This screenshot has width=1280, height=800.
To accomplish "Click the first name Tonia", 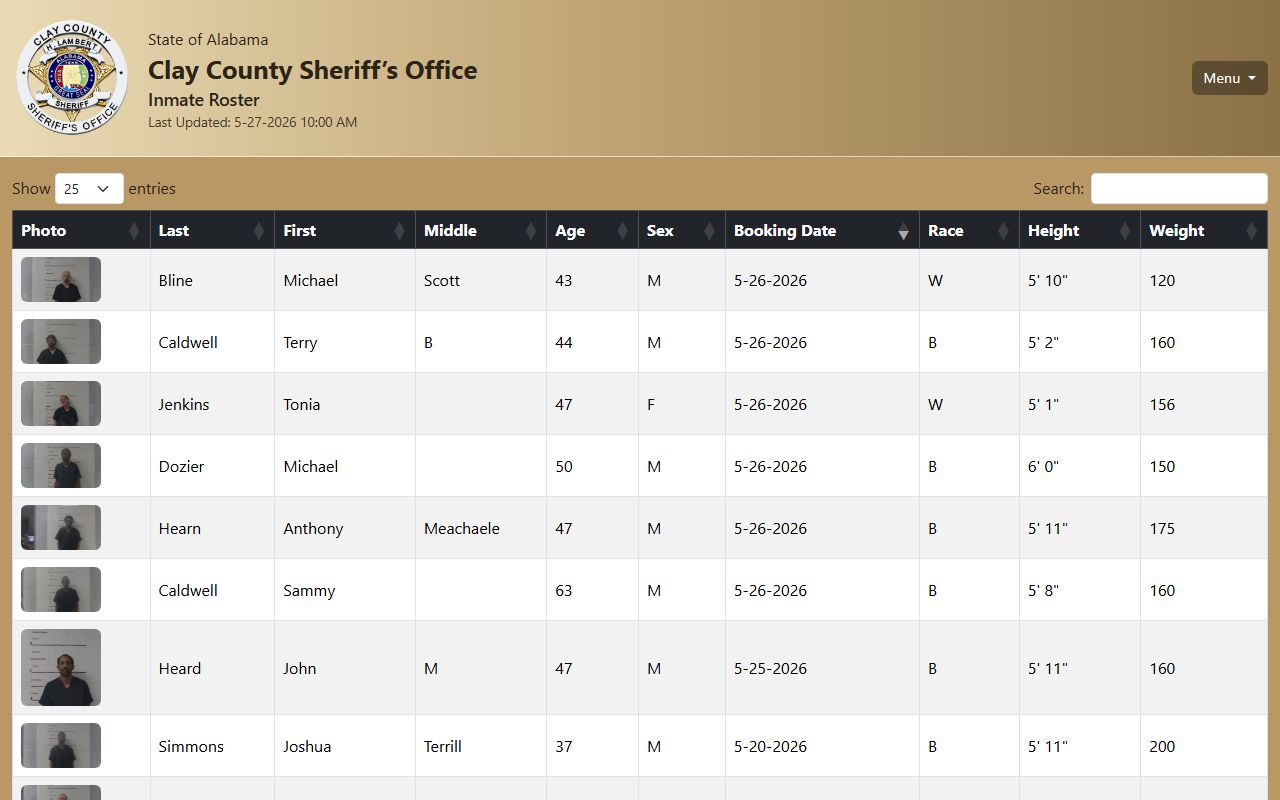I will click(302, 404).
